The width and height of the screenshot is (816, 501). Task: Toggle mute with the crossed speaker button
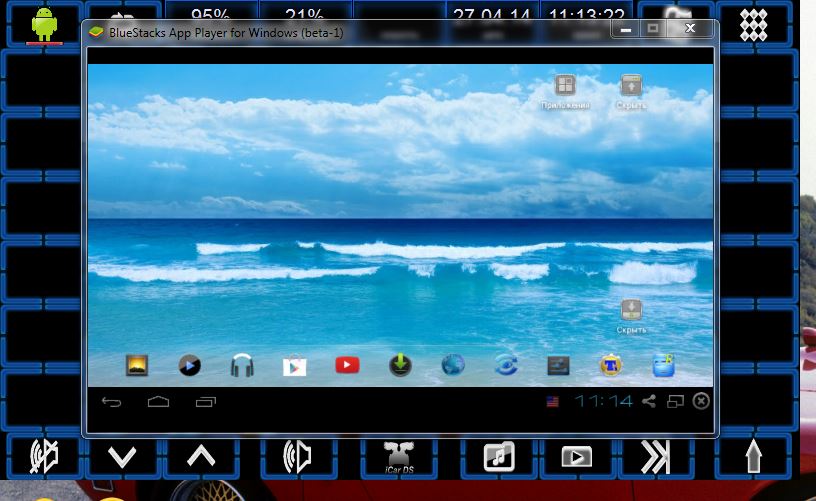(x=43, y=457)
